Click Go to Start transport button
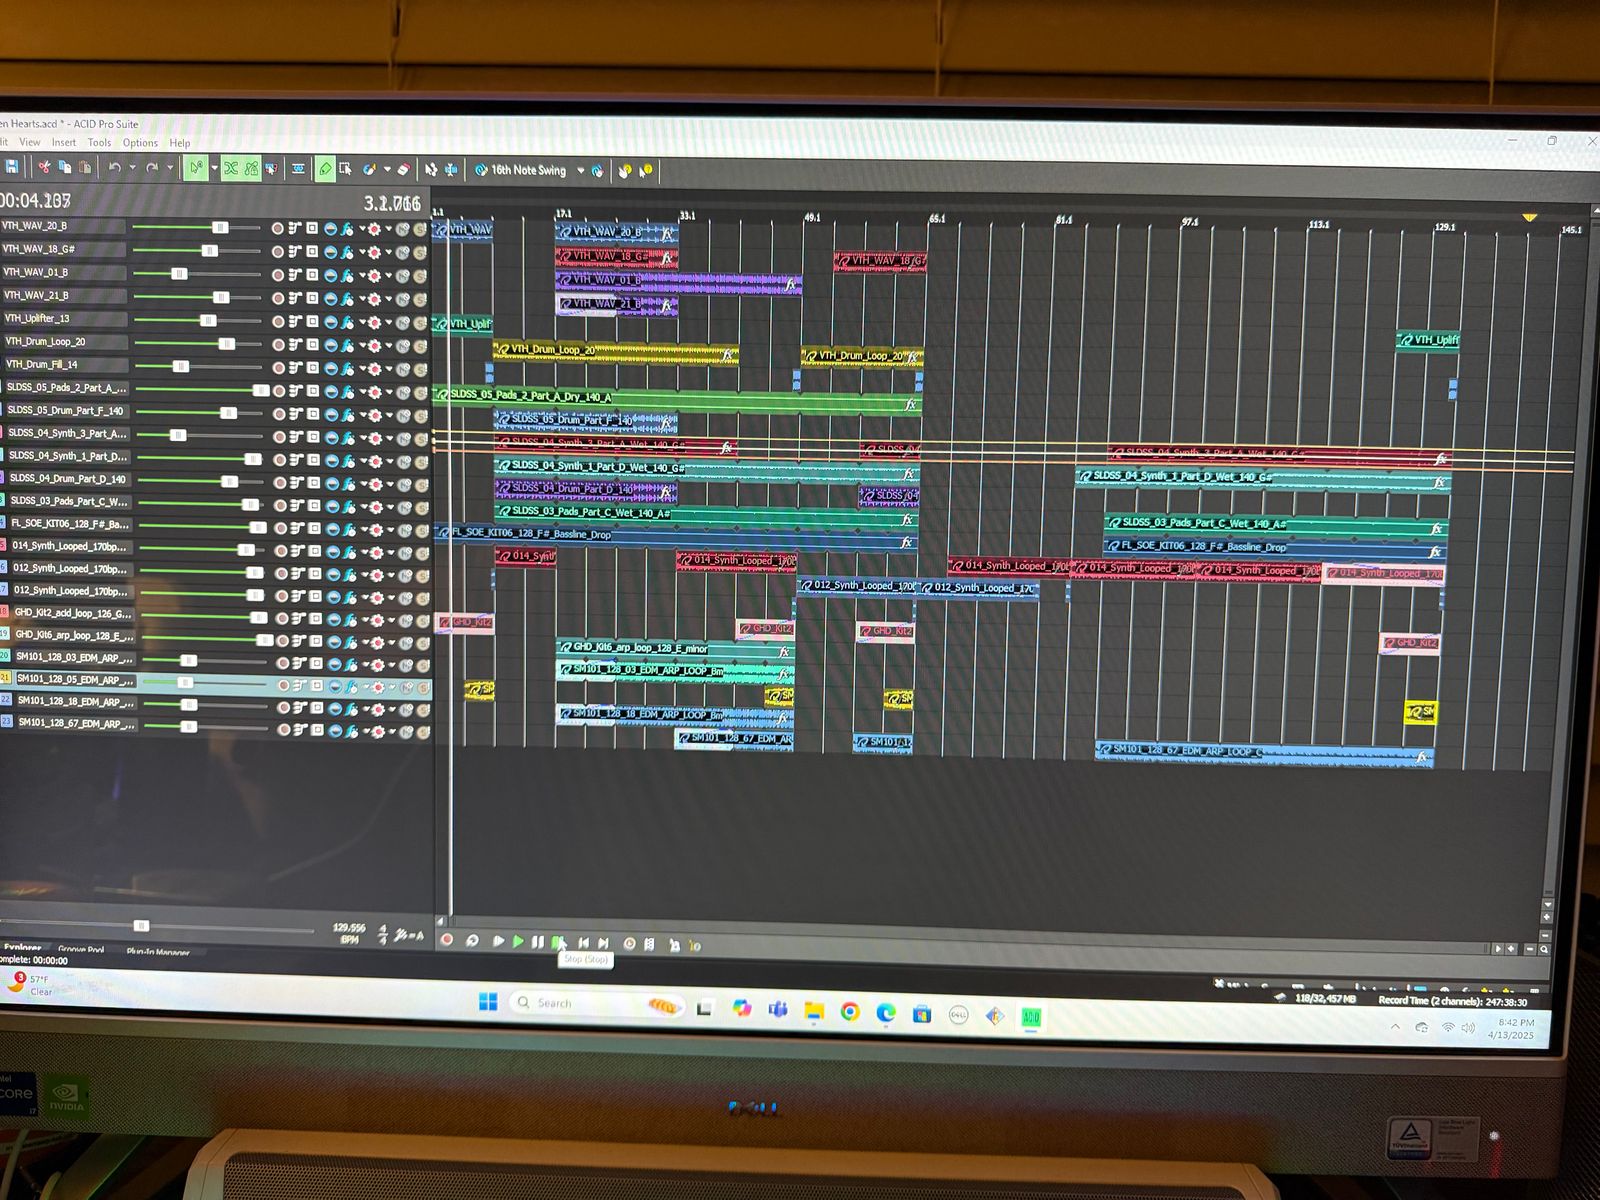Image resolution: width=1600 pixels, height=1200 pixels. 583,943
